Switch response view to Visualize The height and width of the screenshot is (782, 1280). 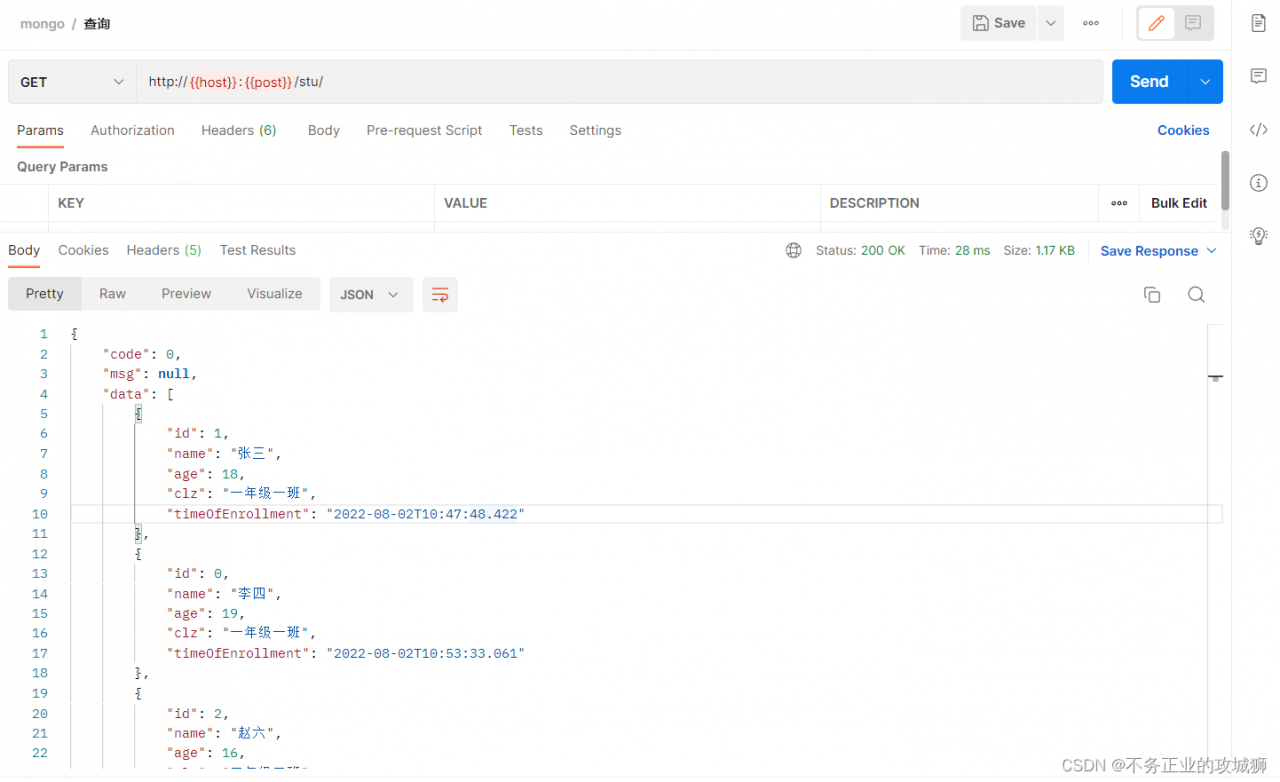click(275, 294)
